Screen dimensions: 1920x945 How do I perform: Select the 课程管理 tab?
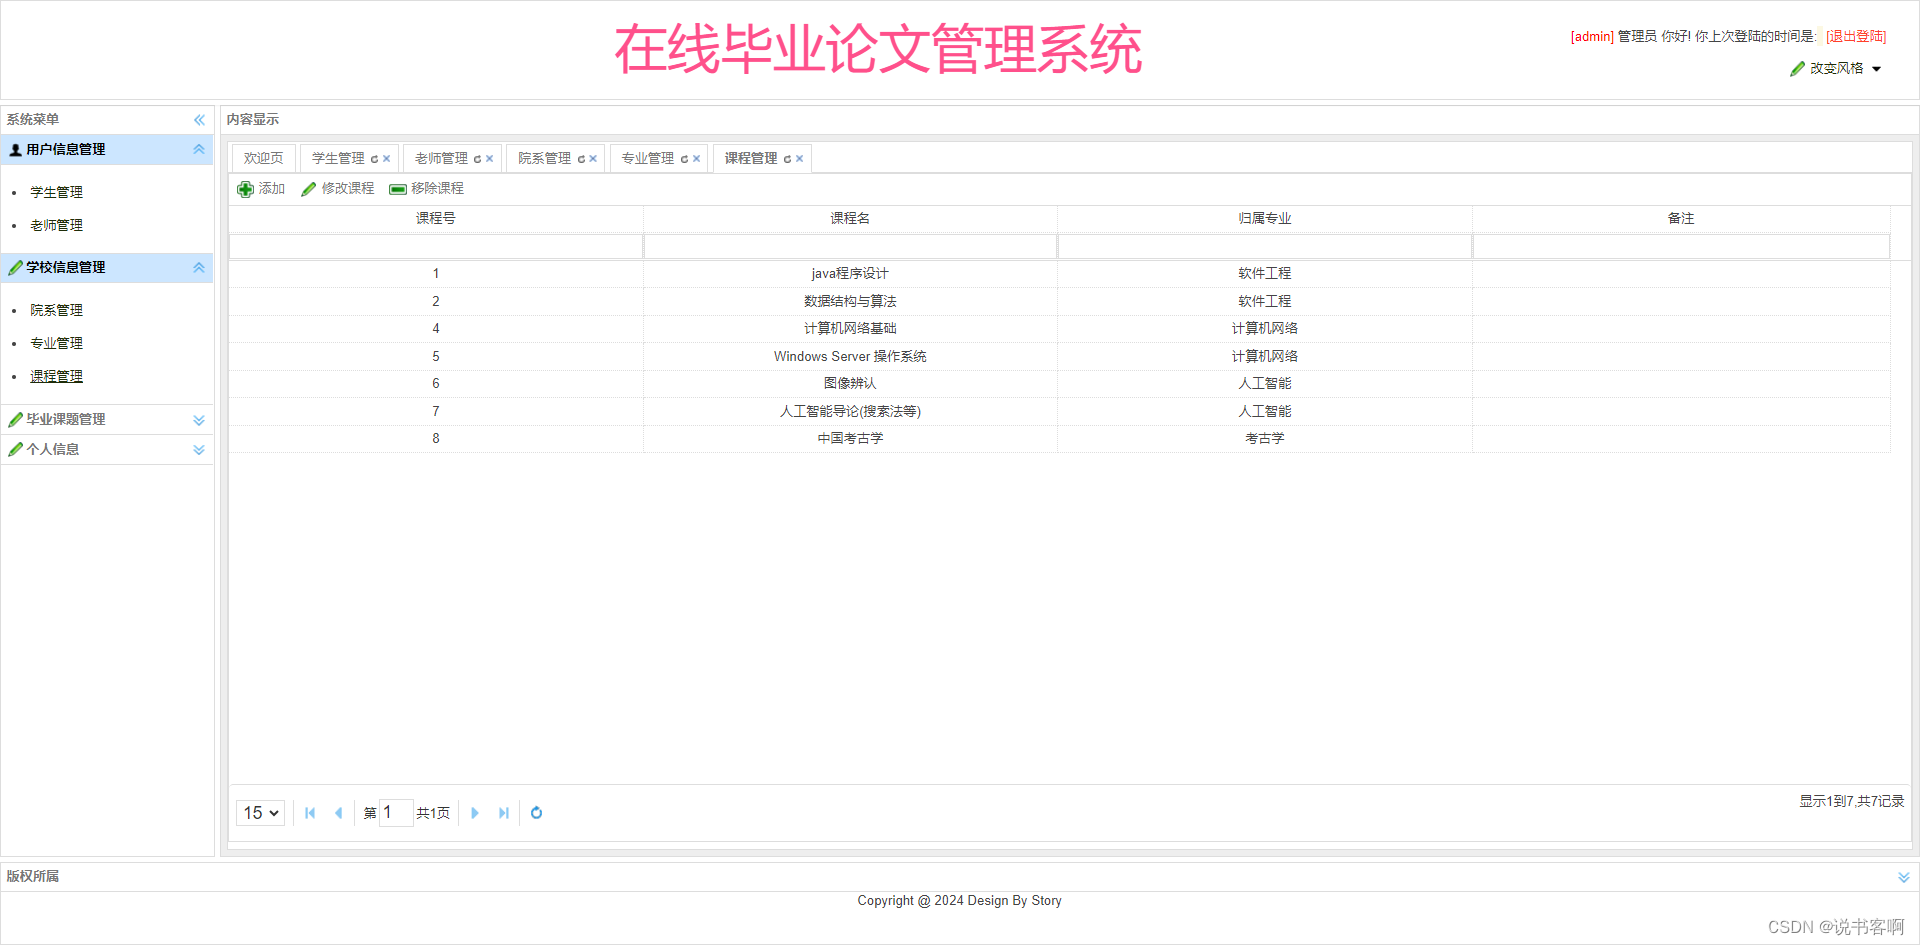751,159
